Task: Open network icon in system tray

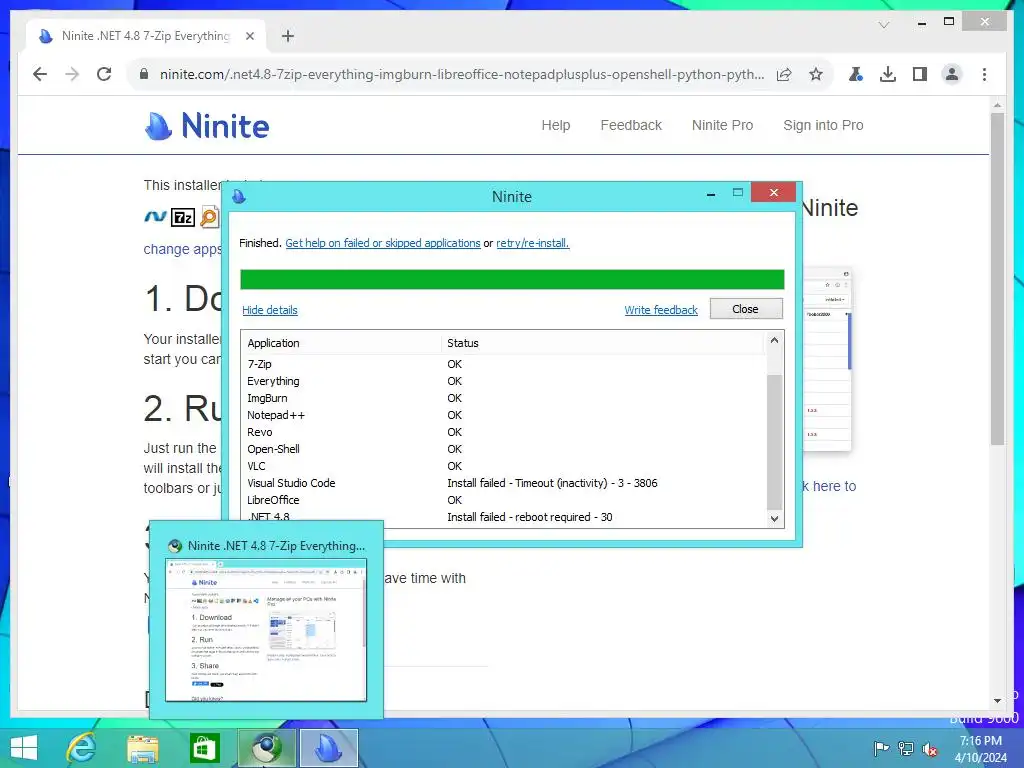Action: tap(906, 749)
